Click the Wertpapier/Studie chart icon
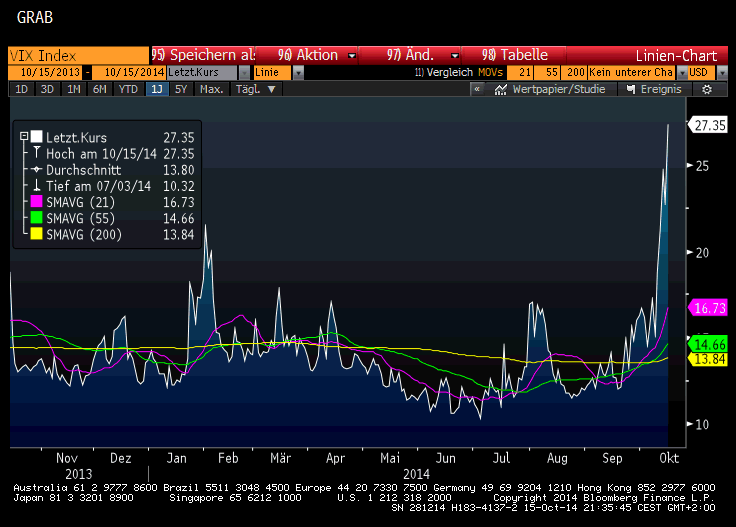This screenshot has width=736, height=527. pos(500,89)
